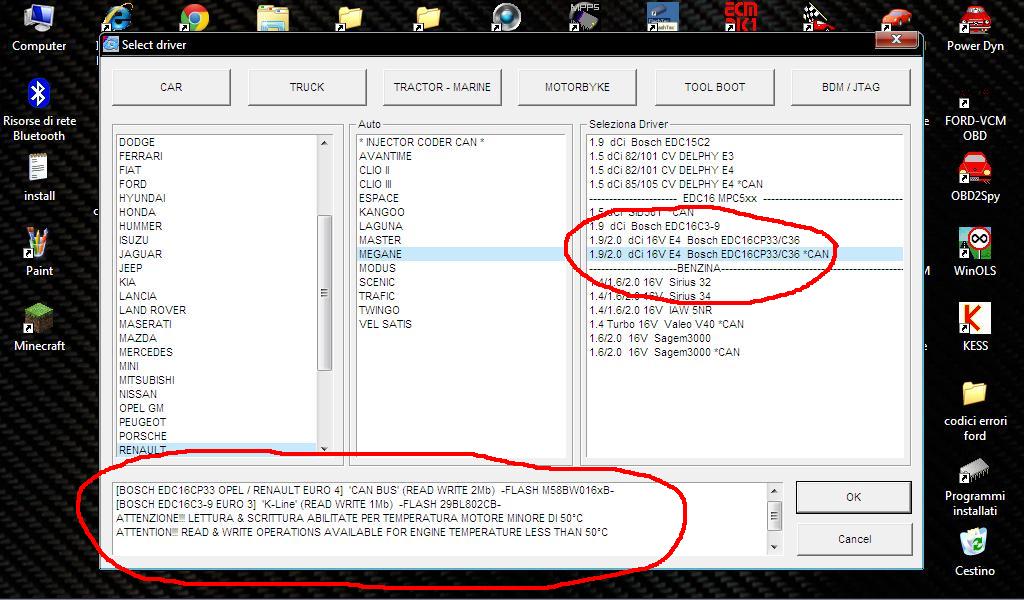Image resolution: width=1024 pixels, height=600 pixels.
Task: Launch the Power Dyn desktop shortcut
Action: pyautogui.click(x=974, y=27)
